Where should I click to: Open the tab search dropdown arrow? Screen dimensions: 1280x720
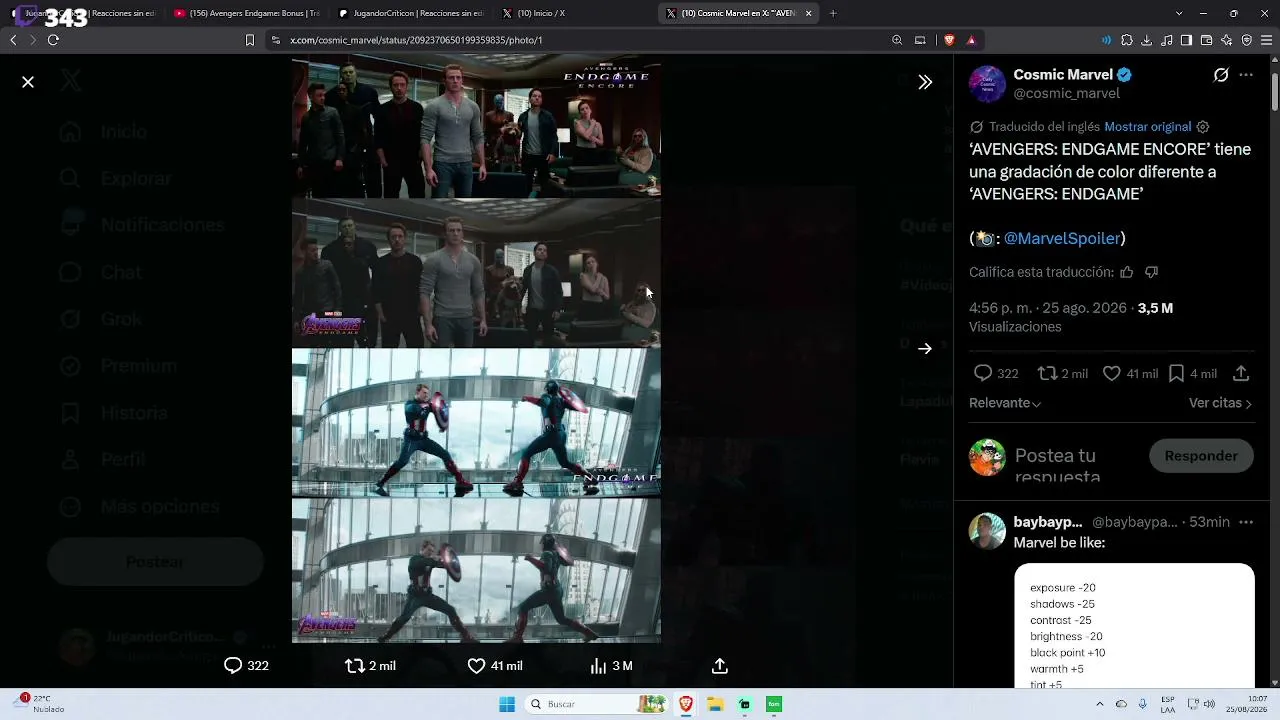(1179, 13)
